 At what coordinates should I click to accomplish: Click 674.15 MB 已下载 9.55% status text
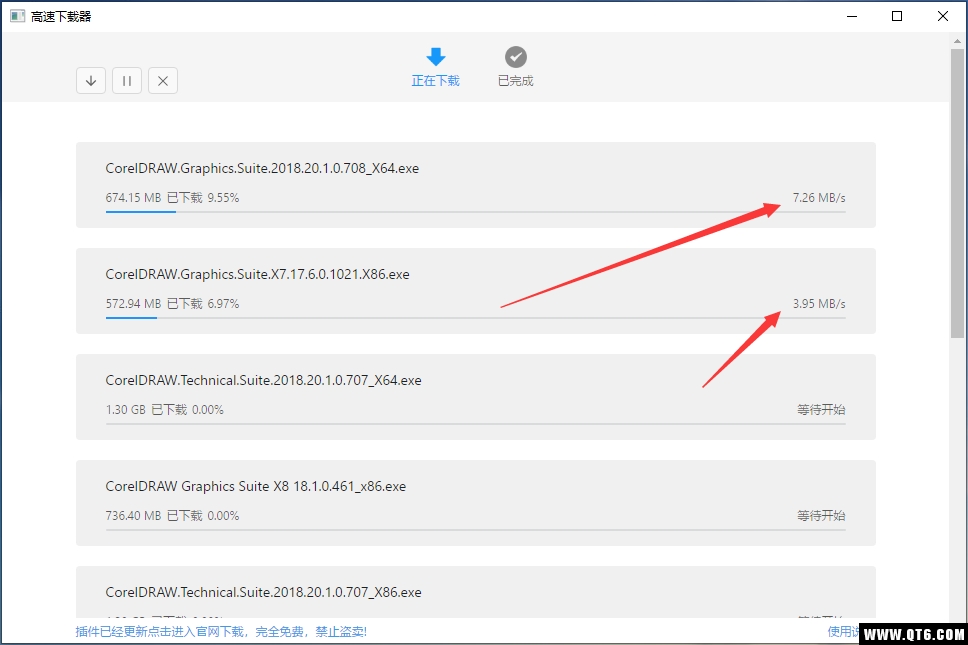[172, 198]
